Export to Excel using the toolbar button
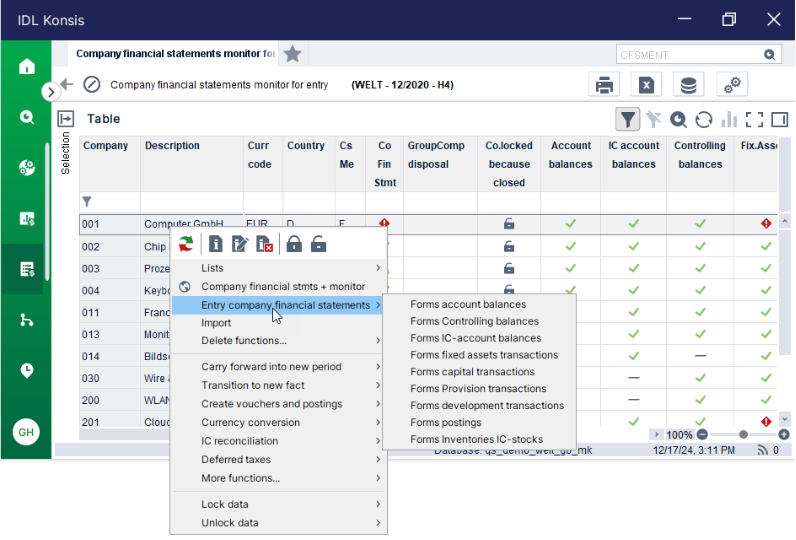The height and width of the screenshot is (540, 796). [x=646, y=85]
